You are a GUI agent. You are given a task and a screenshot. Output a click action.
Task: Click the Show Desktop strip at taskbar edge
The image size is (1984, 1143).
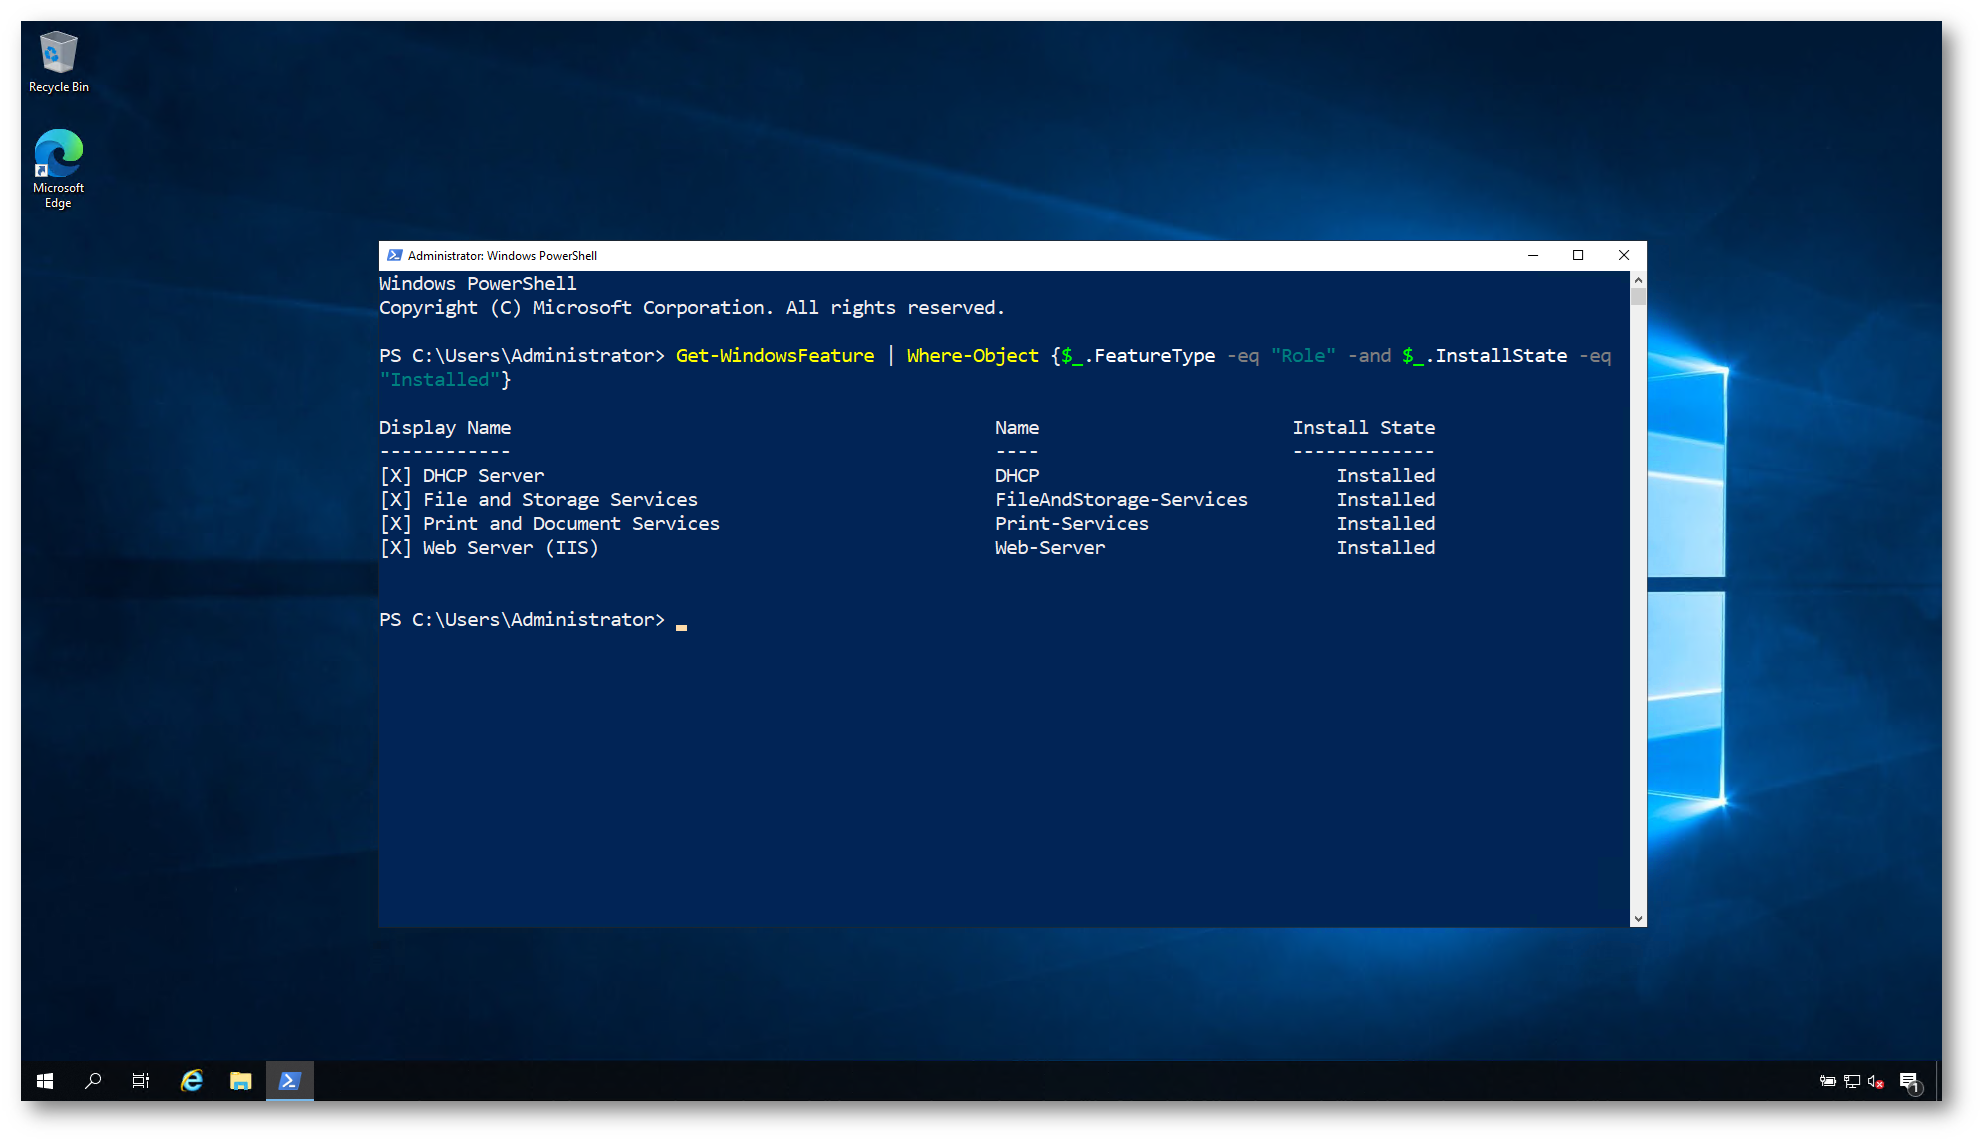point(1938,1081)
